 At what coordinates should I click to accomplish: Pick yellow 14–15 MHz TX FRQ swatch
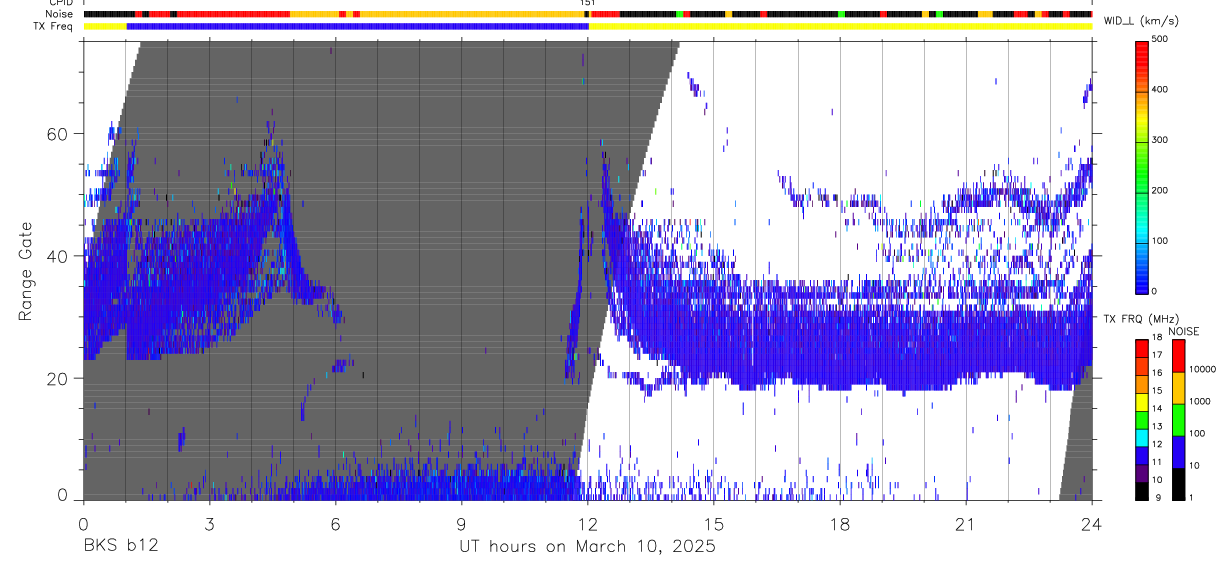point(1142,401)
